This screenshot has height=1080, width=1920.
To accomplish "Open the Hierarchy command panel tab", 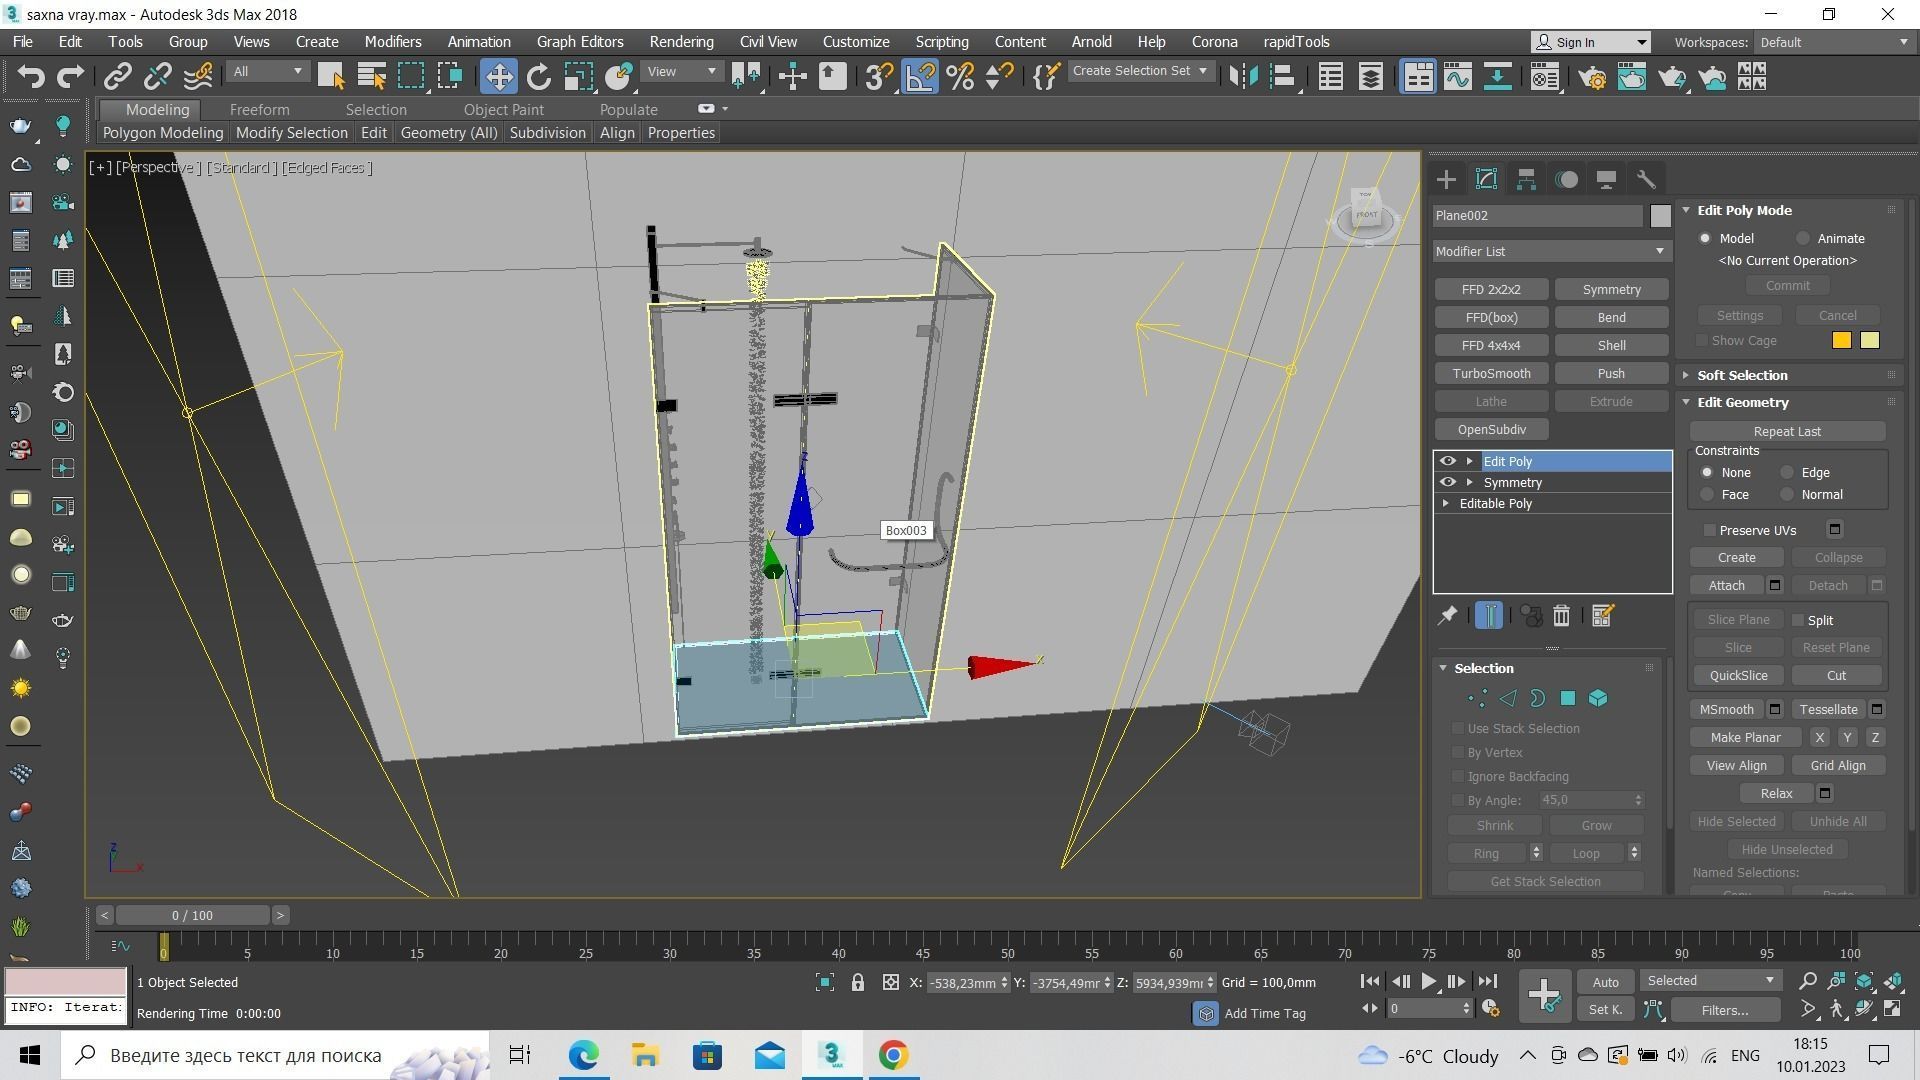I will 1526,179.
